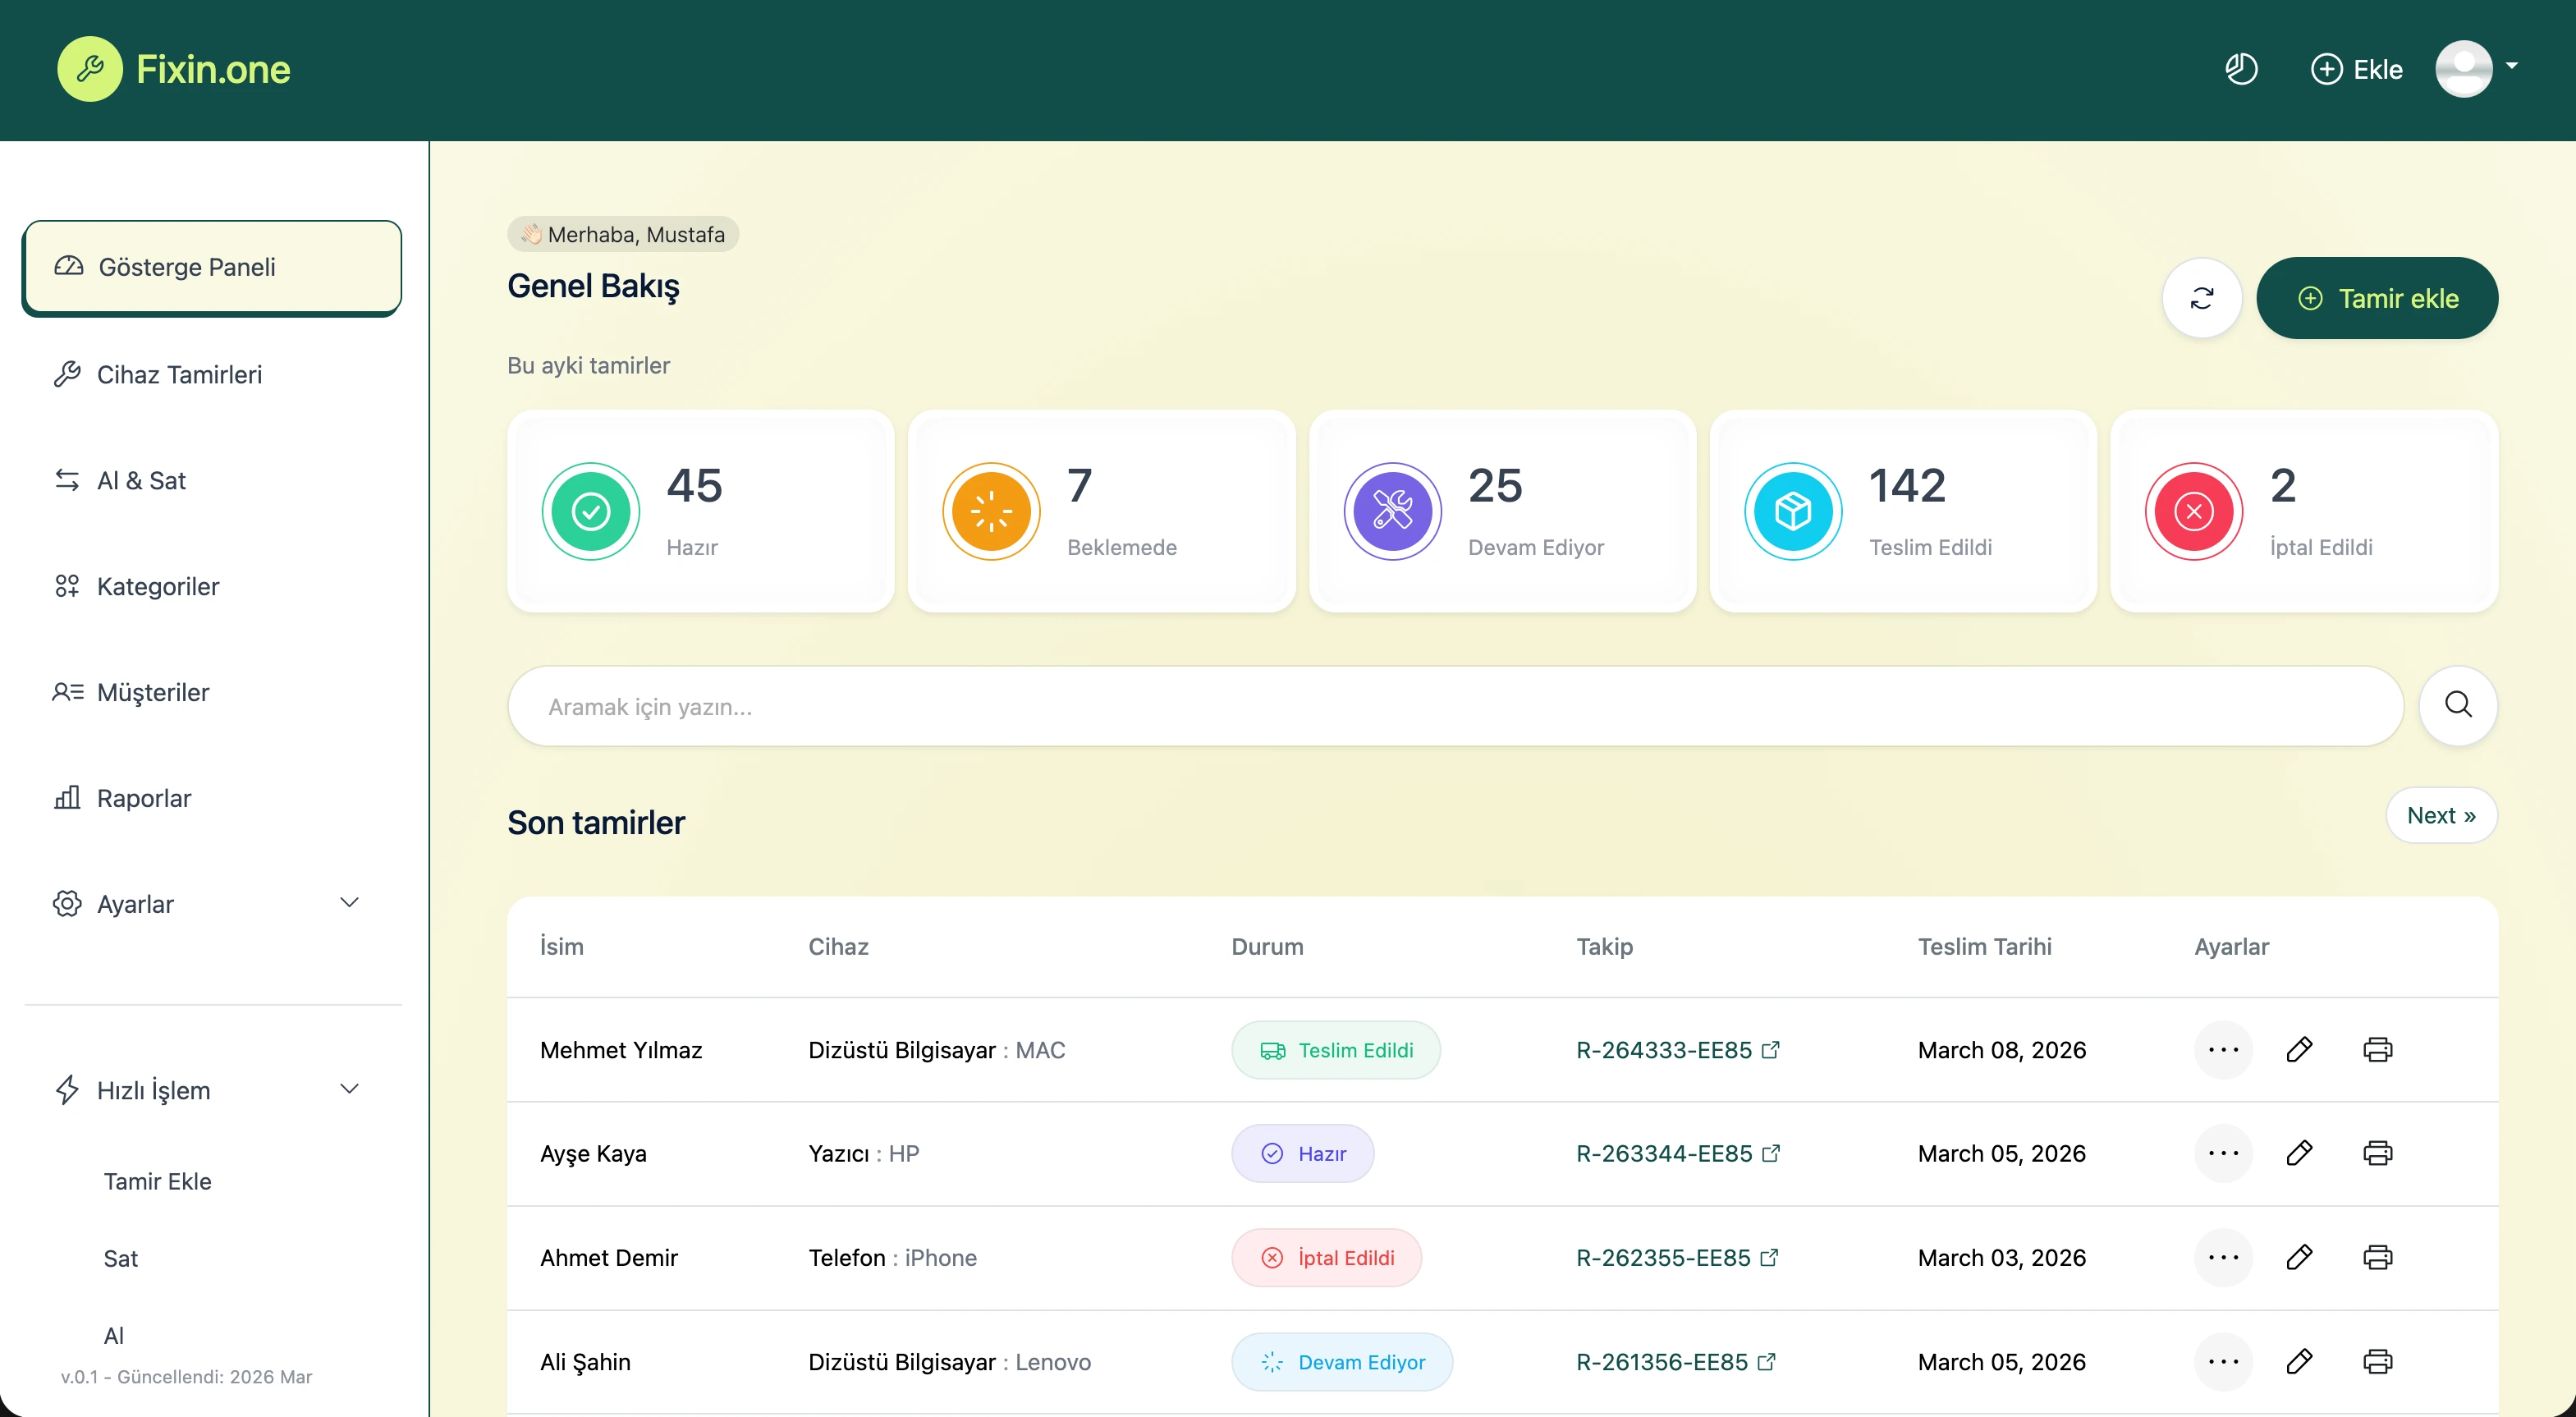The width and height of the screenshot is (2576, 1417).
Task: Click the green Hazır checkmark stat icon
Action: (591, 511)
